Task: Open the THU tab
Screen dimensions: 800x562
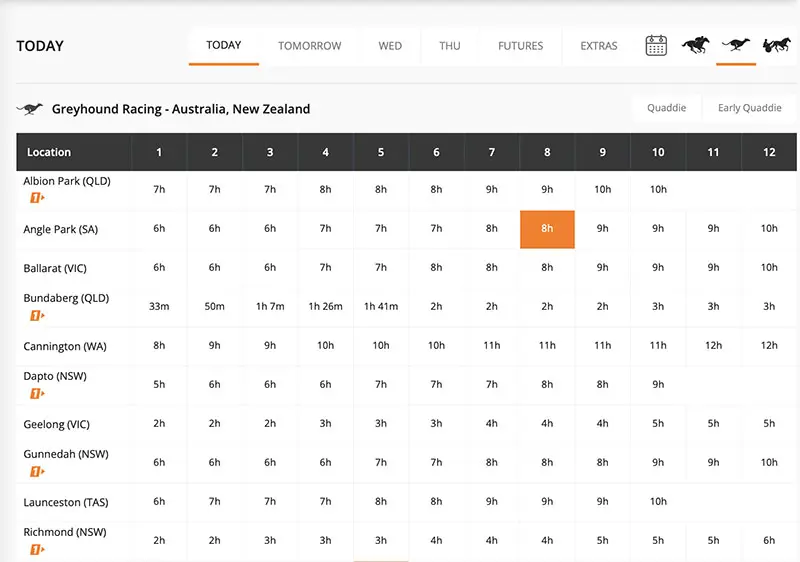Action: [450, 46]
